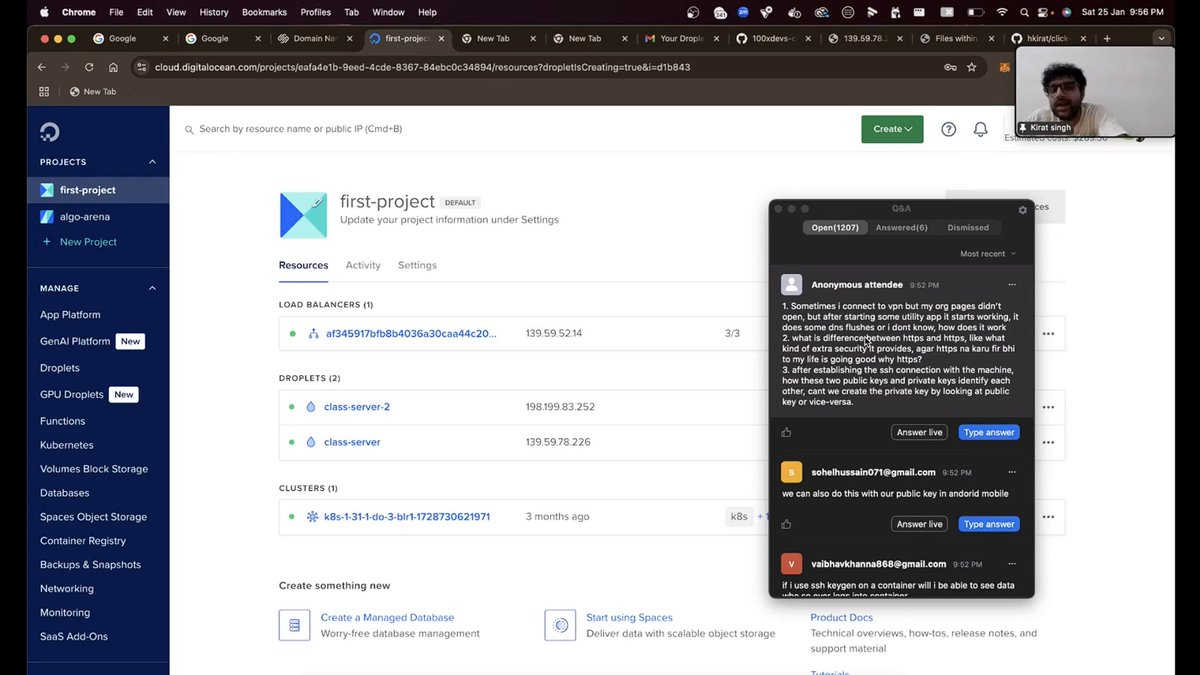Open the notifications bell icon
Image resolution: width=1200 pixels, height=675 pixels.
(x=981, y=129)
